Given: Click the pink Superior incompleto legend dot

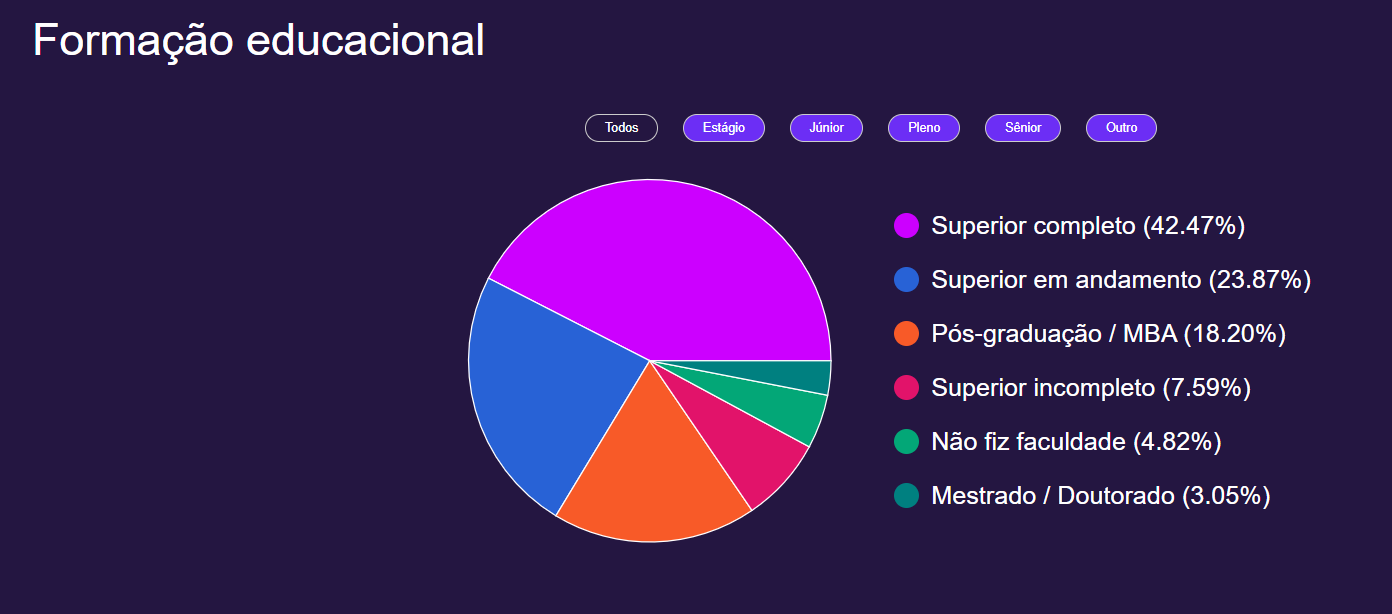Looking at the screenshot, I should [906, 387].
